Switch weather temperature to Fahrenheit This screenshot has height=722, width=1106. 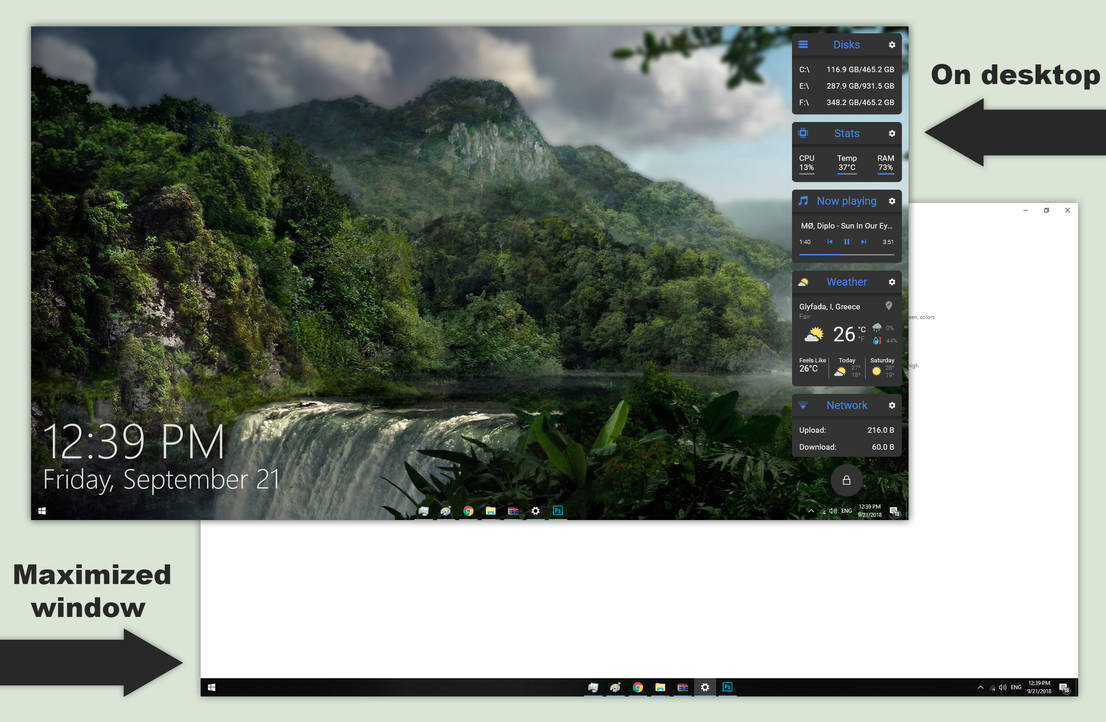pyautogui.click(x=862, y=337)
